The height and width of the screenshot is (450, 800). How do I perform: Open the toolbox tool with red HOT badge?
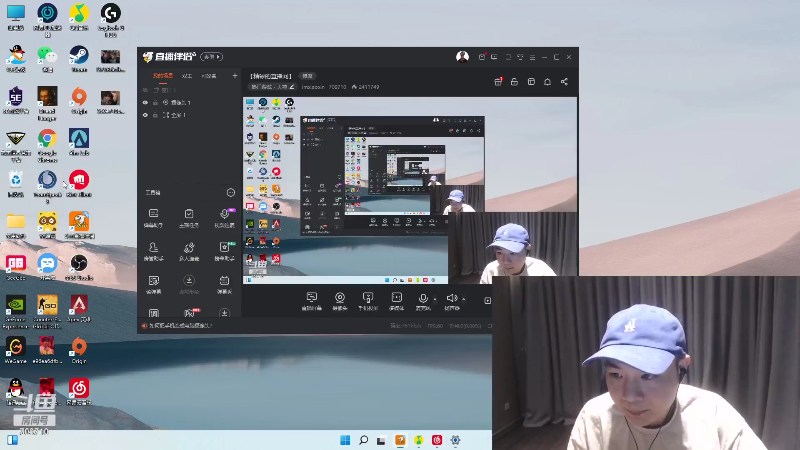point(190,313)
